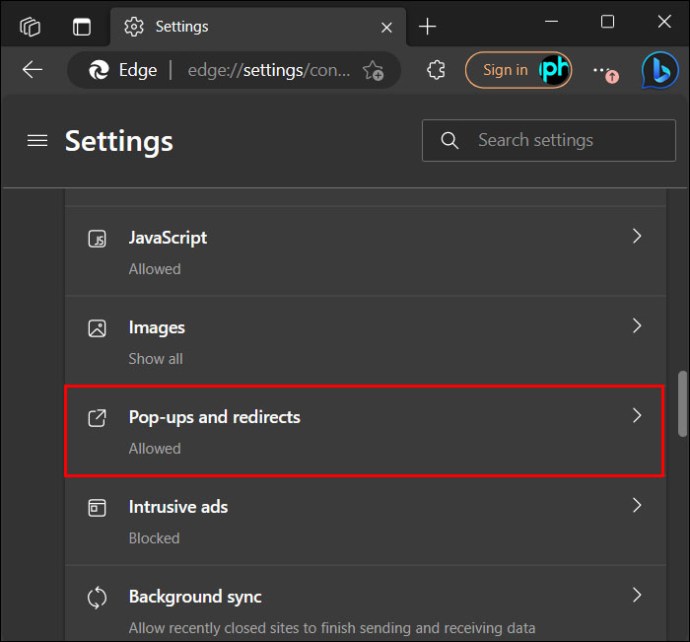Click the edge://settings address bar URL
Image resolution: width=690 pixels, height=642 pixels.
click(x=269, y=70)
